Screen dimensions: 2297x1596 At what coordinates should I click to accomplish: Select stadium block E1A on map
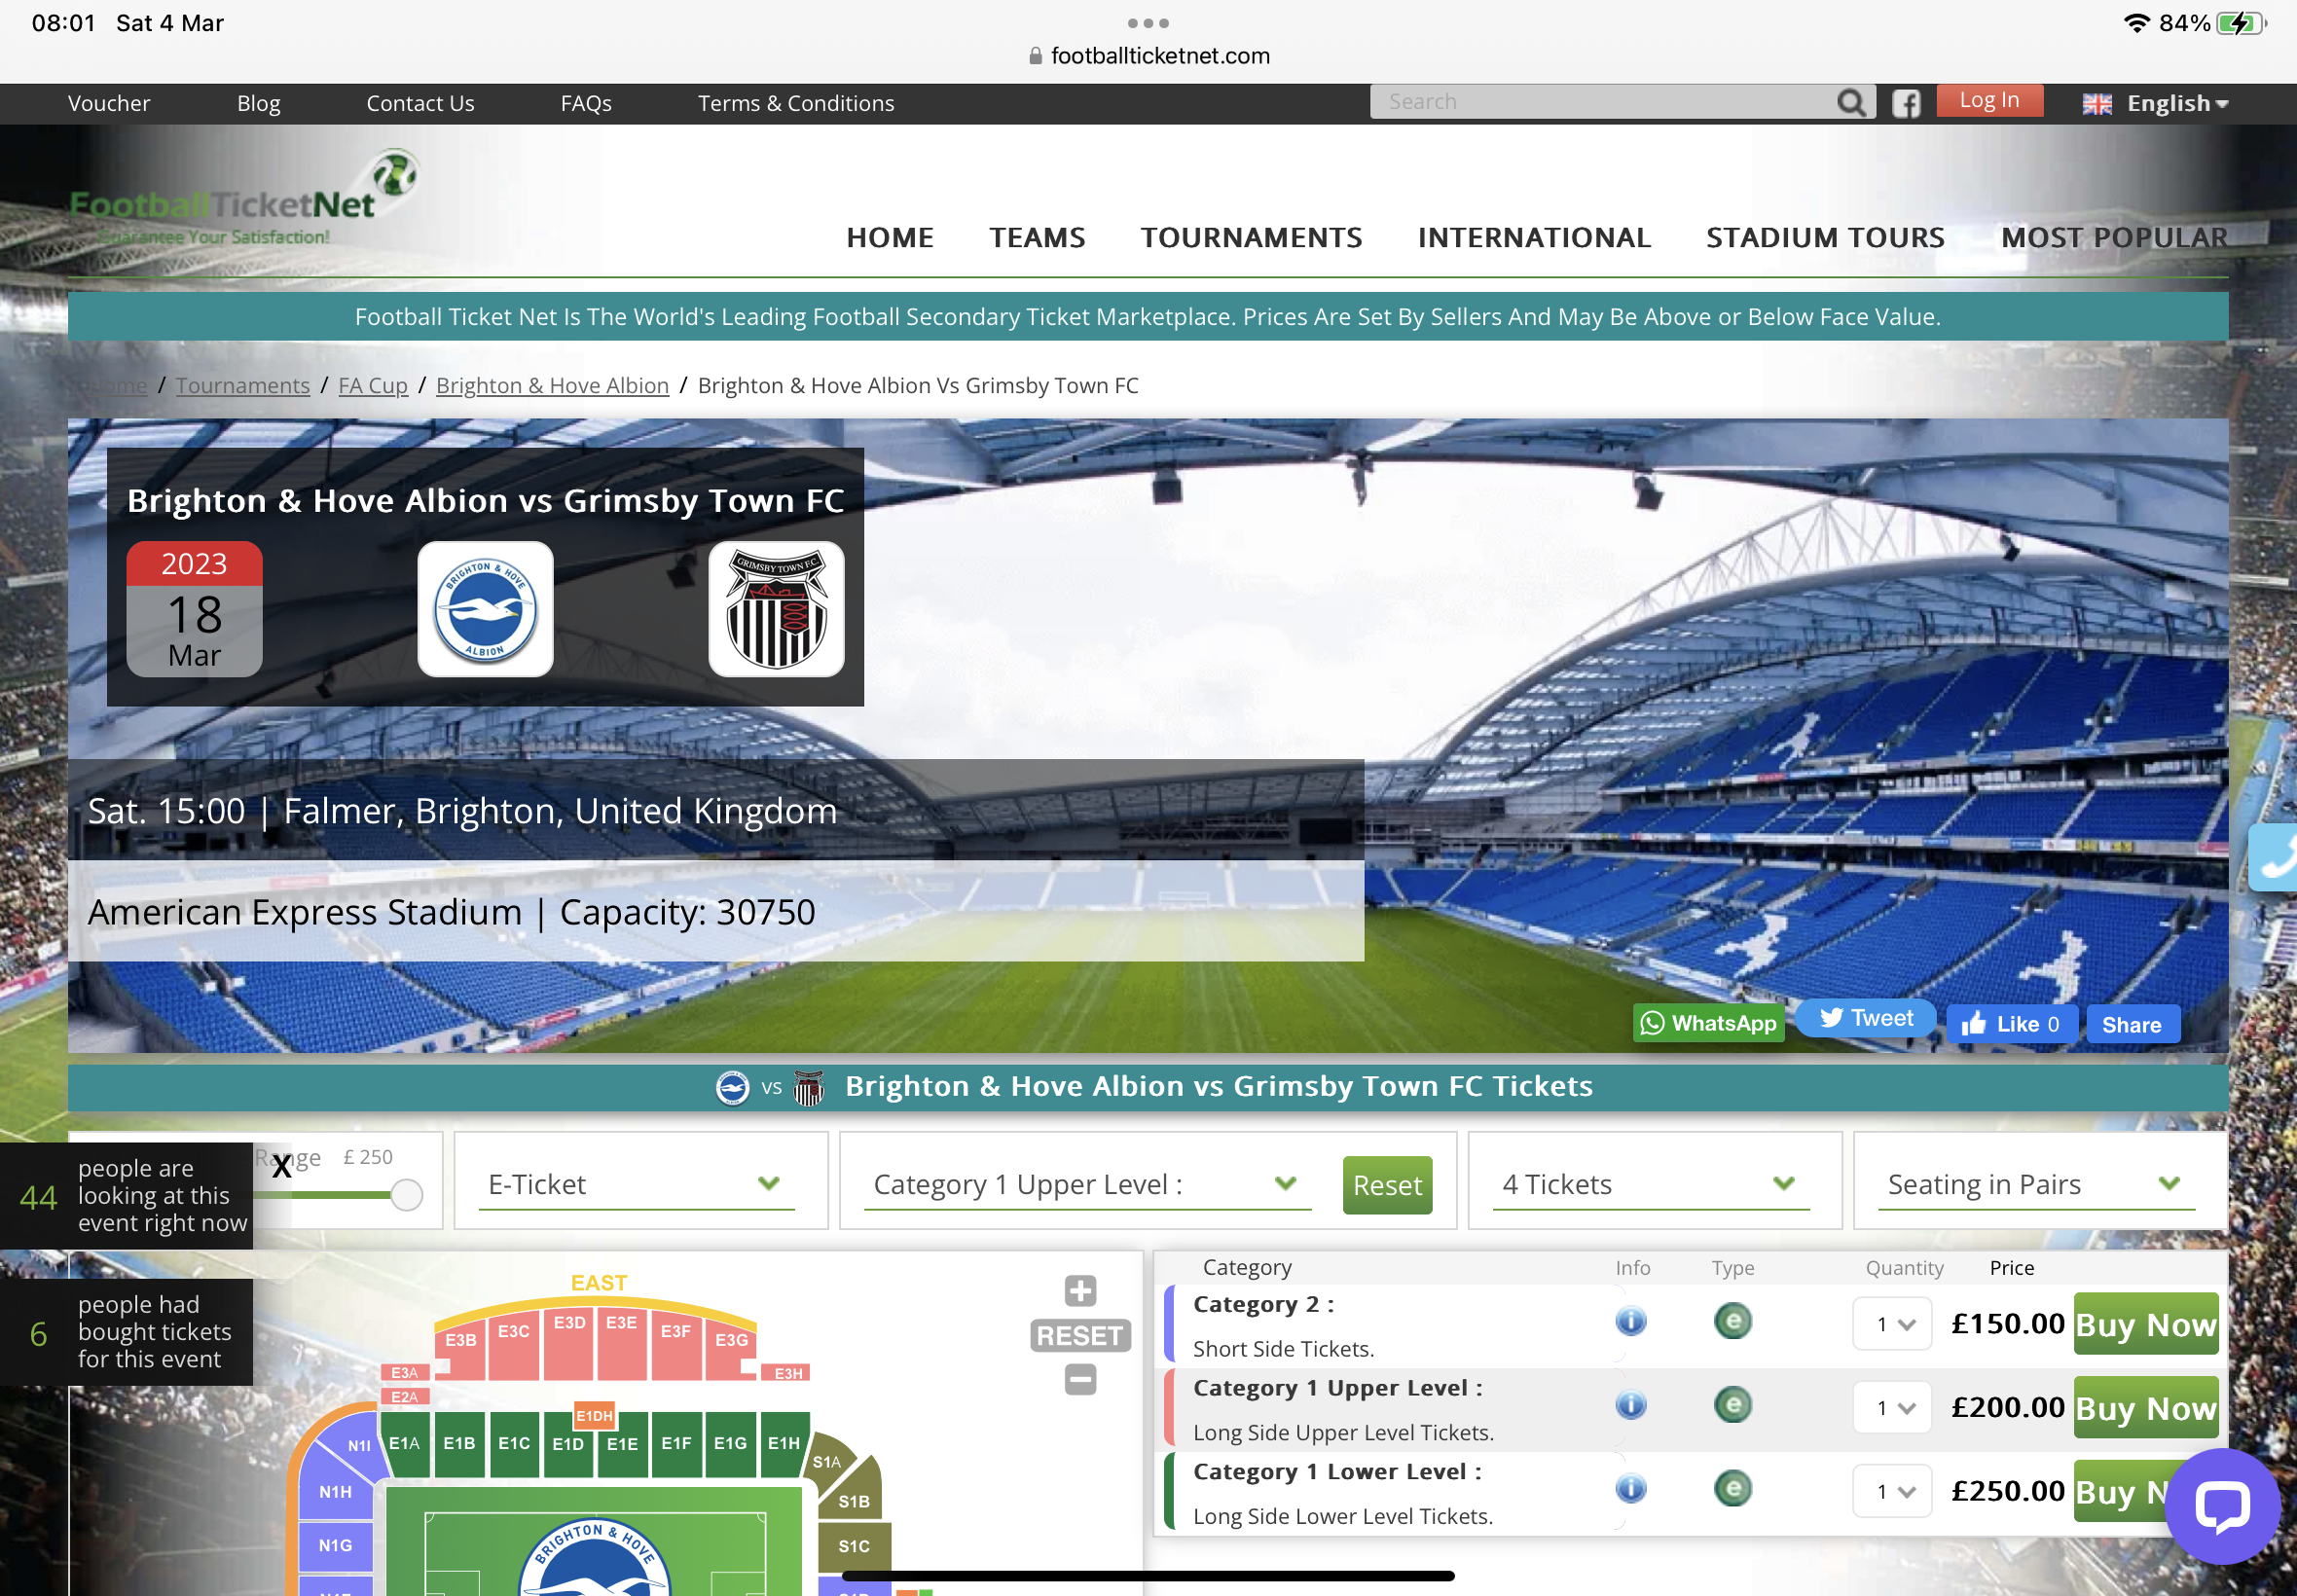[x=405, y=1444]
